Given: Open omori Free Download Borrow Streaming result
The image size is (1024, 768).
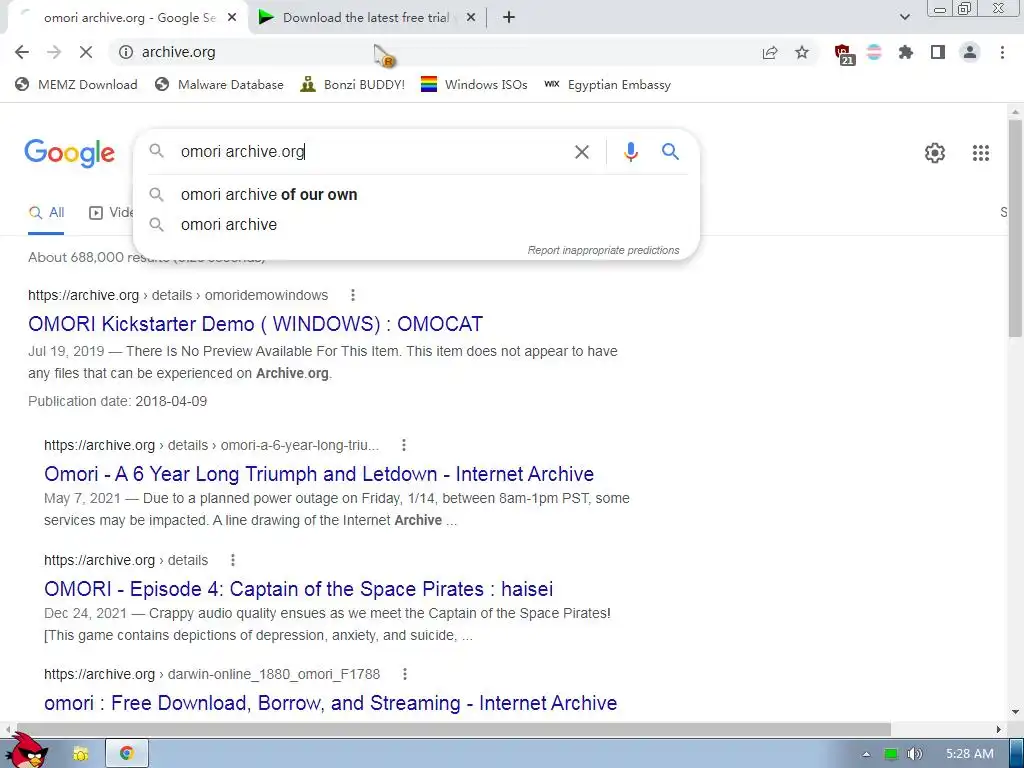Looking at the screenshot, I should 330,703.
